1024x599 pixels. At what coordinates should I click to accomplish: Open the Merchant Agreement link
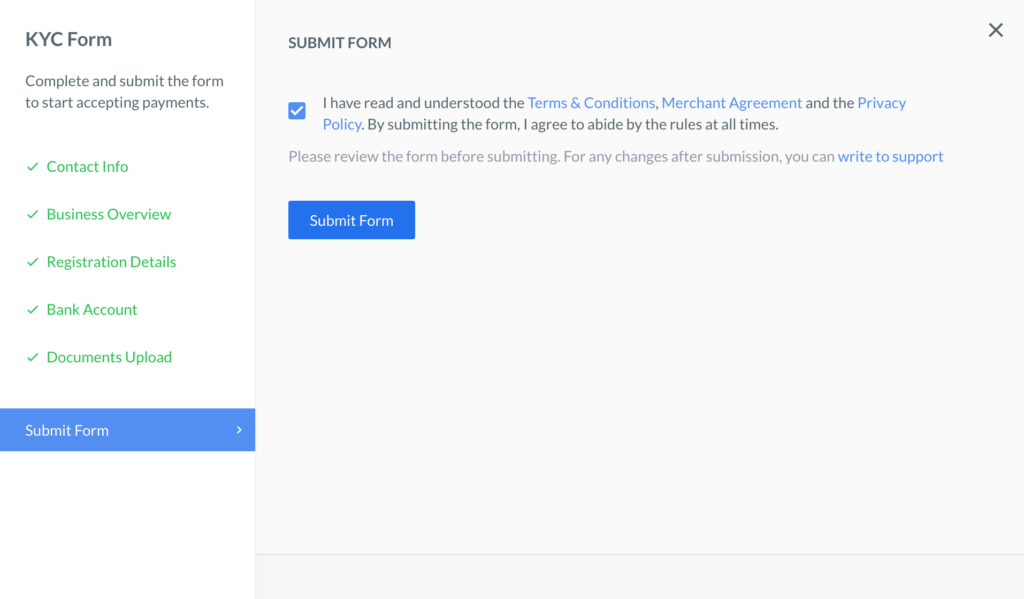click(731, 102)
